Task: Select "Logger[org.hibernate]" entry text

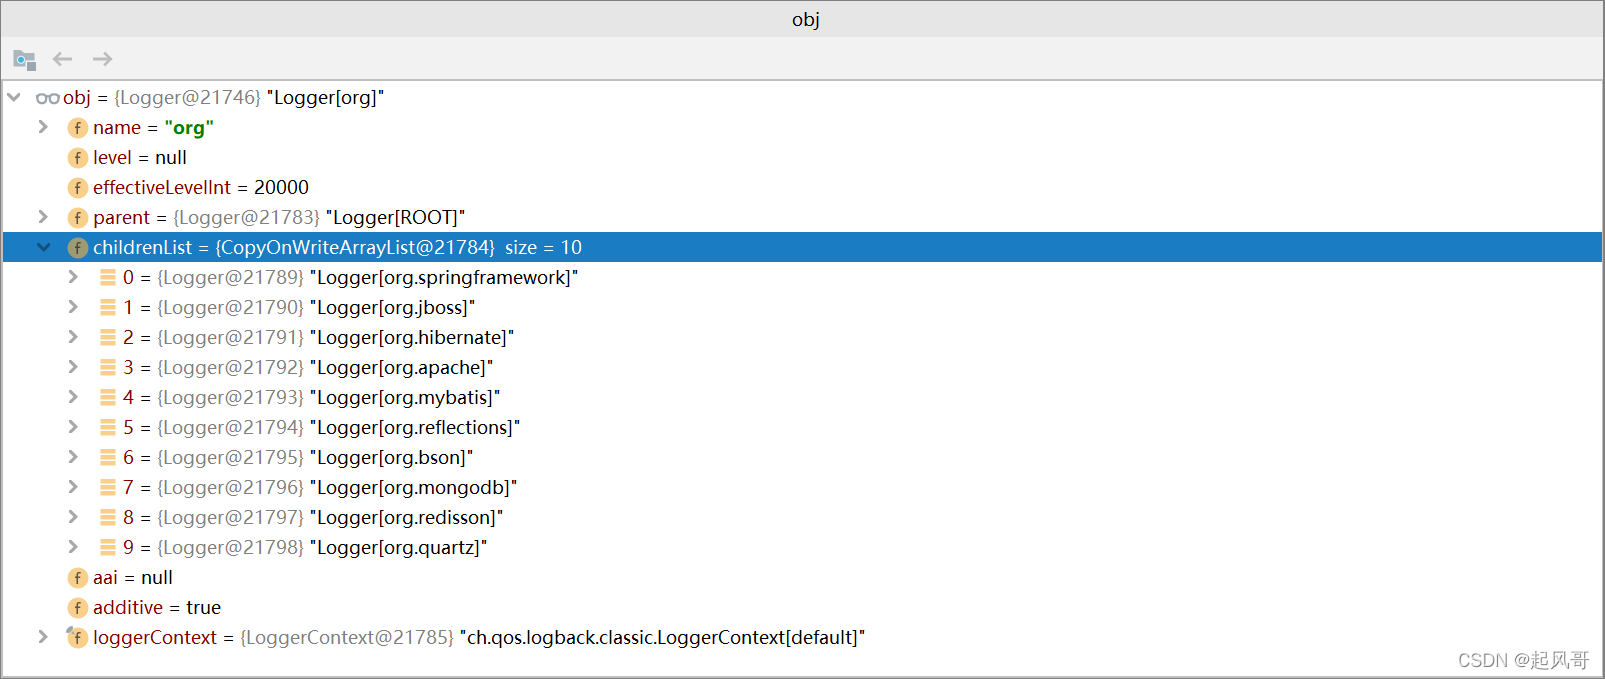Action: 412,337
